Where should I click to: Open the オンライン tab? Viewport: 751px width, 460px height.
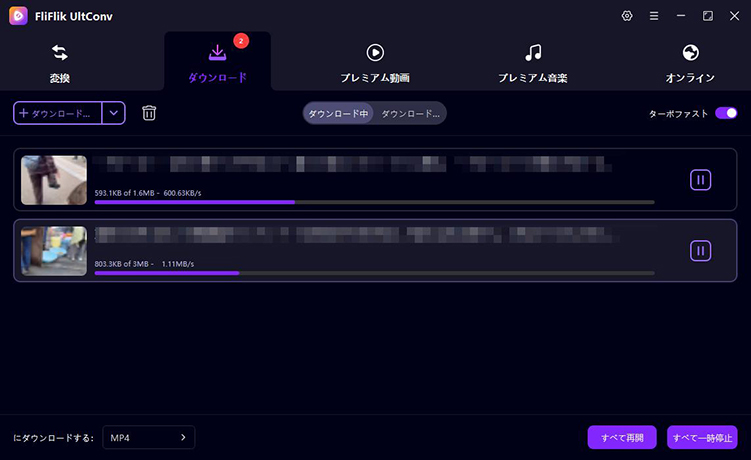[690, 64]
